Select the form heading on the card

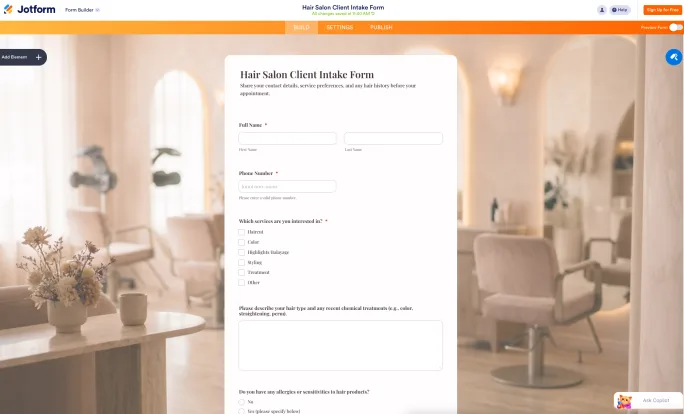coord(307,74)
